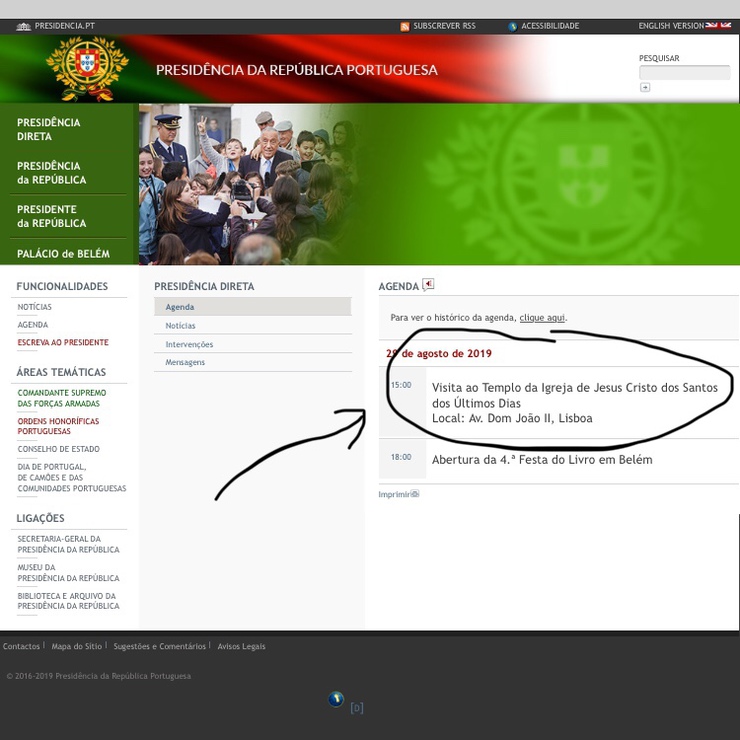Click the Portuguese coat of arms emblem

87,69
